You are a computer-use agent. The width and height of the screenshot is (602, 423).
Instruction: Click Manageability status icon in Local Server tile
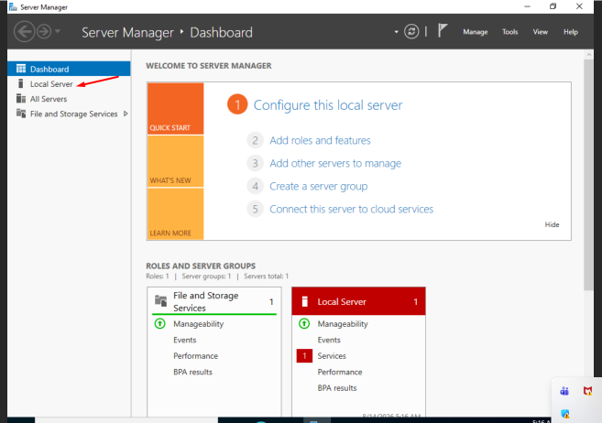tap(304, 324)
